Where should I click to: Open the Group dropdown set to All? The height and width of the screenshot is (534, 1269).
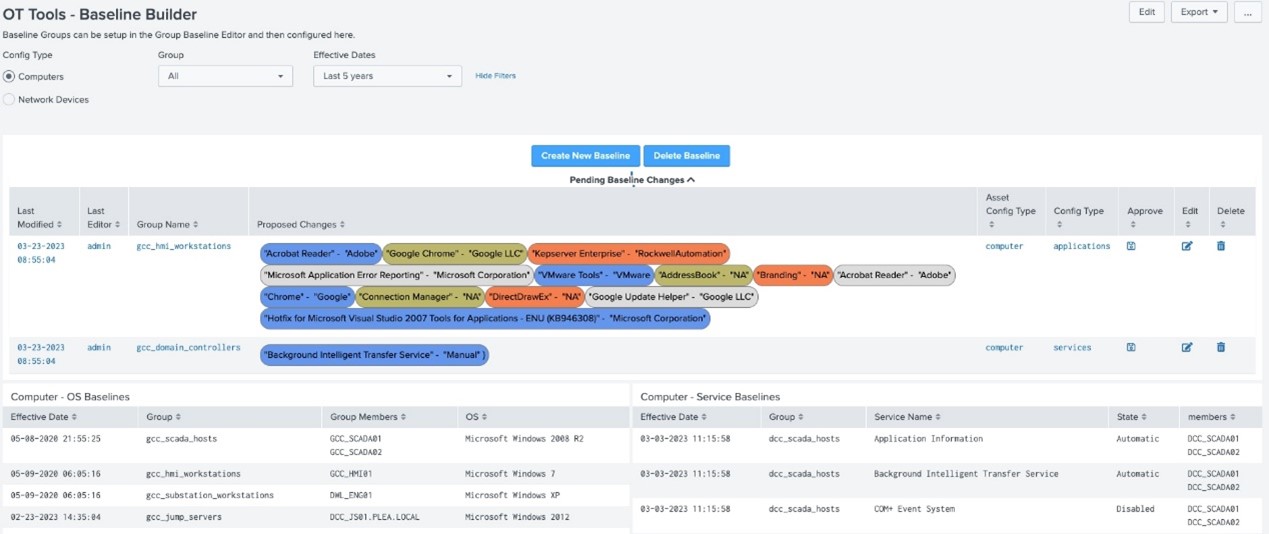click(225, 76)
